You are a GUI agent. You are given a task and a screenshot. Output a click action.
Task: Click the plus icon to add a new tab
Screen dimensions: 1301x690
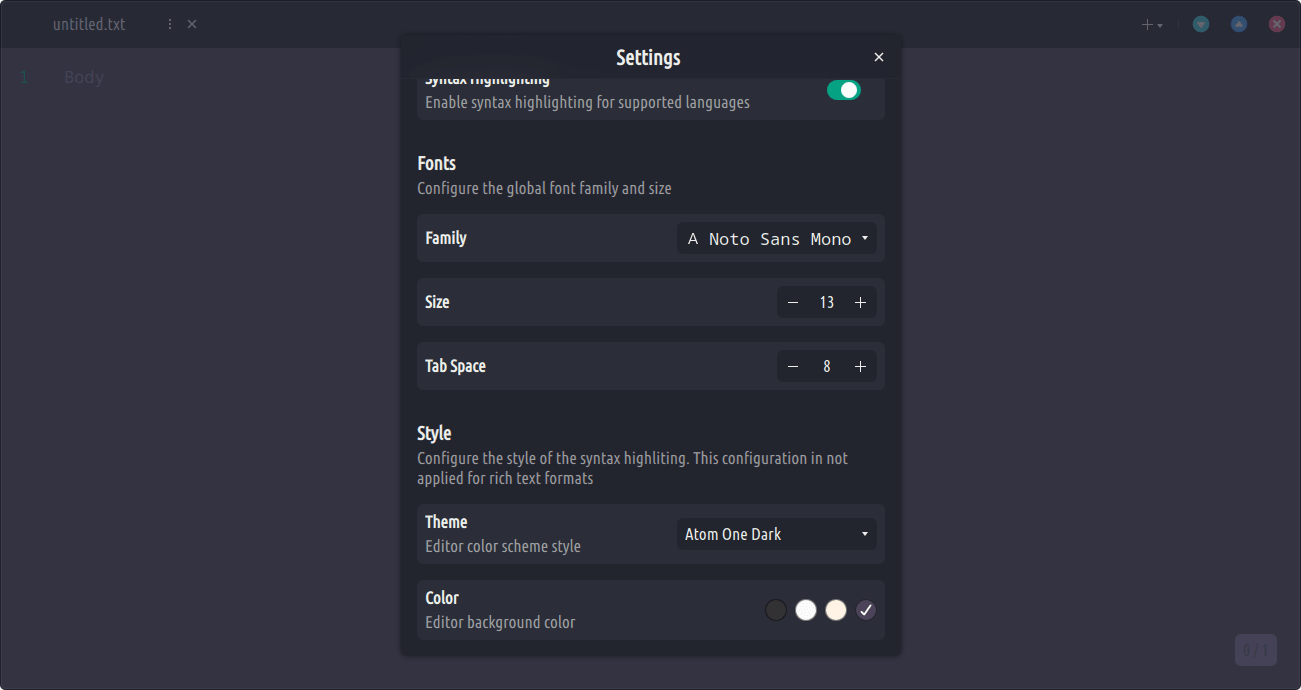click(1147, 25)
